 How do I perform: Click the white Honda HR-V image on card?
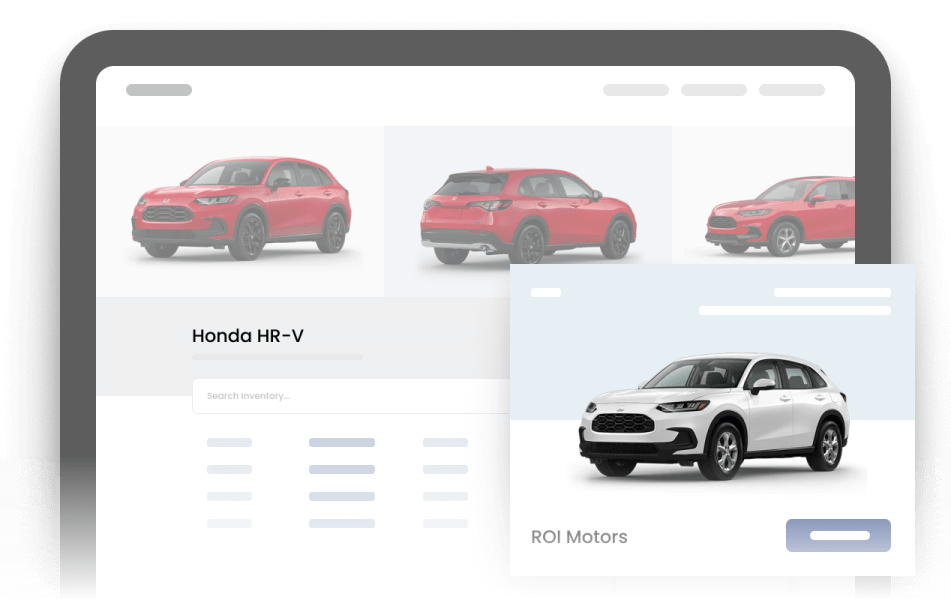713,417
